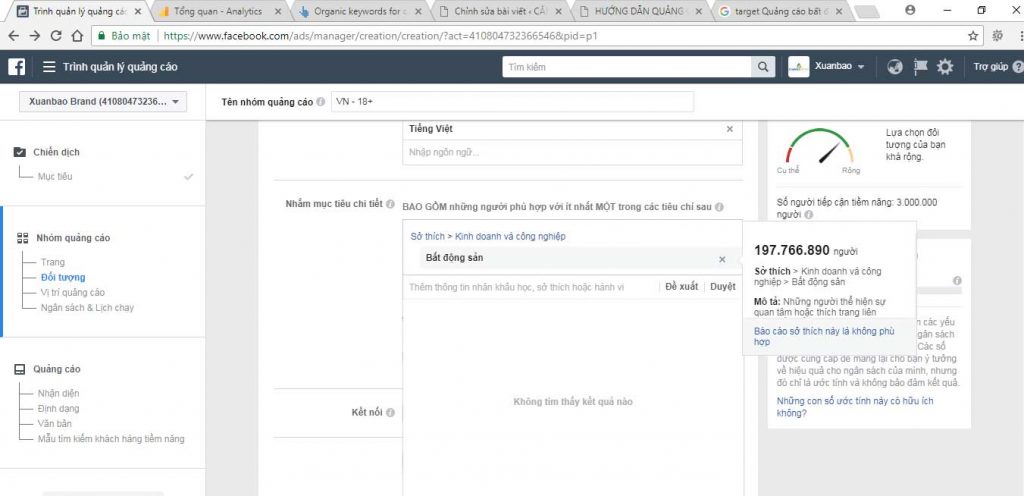Select Mẫu tìm kiếm khách hàng tiềm năng
The image size is (1024, 496).
111,439
